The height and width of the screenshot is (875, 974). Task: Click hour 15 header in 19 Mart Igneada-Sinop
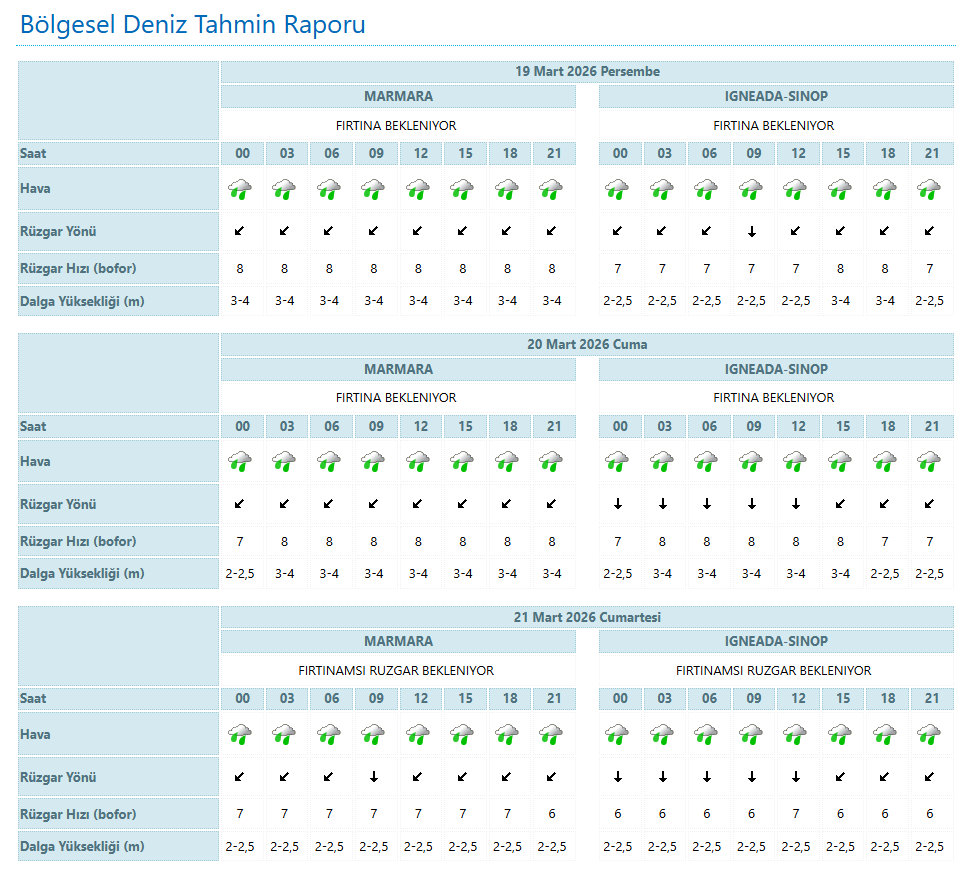click(843, 153)
